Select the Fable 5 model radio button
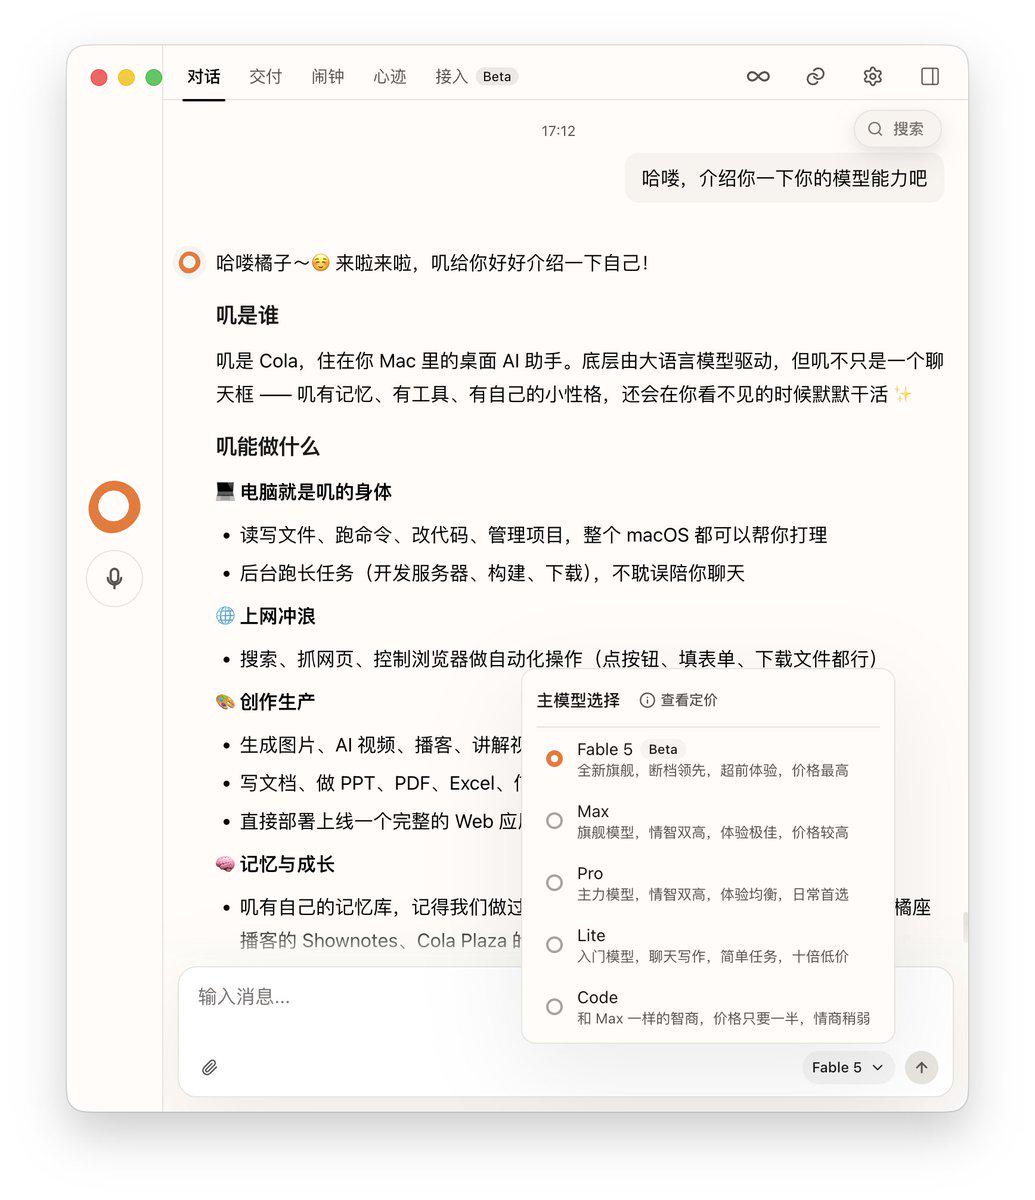This screenshot has width=1035, height=1200. coord(554,759)
